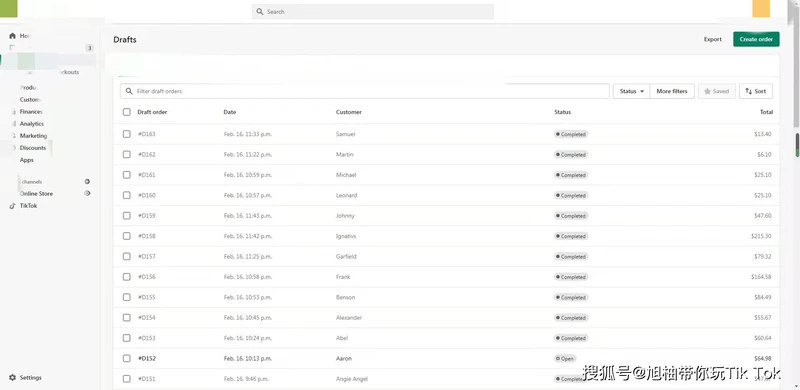Open Analytics in the sidebar menu

pos(32,124)
